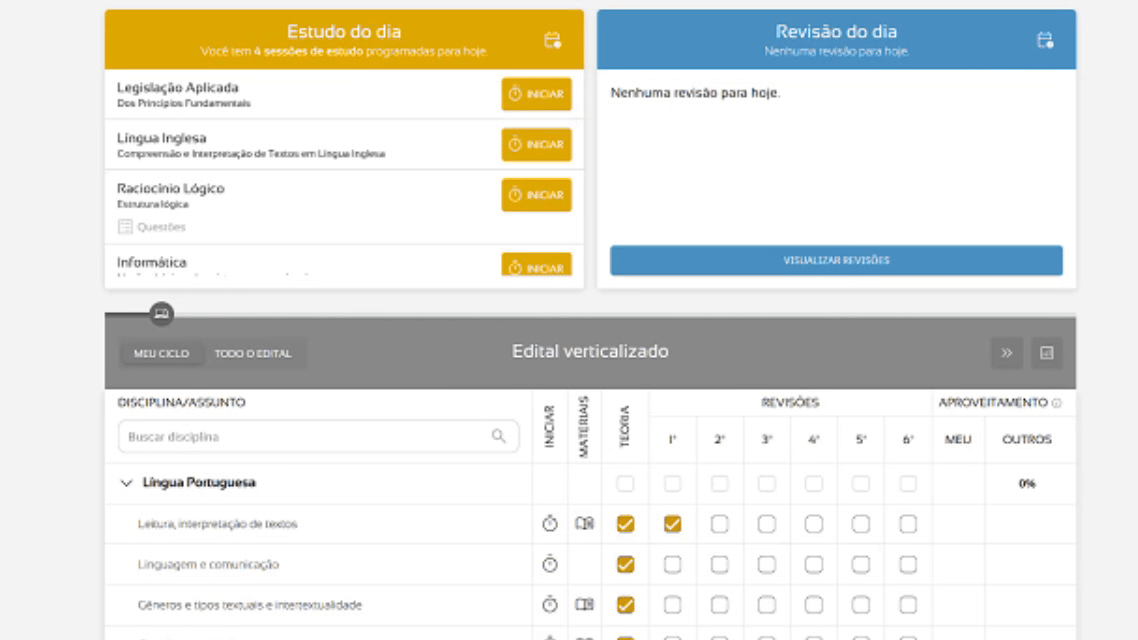Screen dimensions: 1138x640
Task: Click the table layout icon in Edital header
Action: point(1047,353)
